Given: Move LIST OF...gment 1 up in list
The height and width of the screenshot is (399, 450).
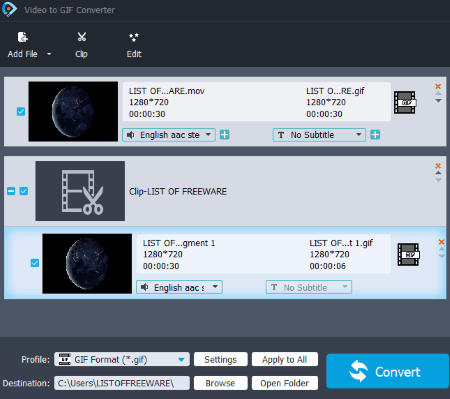Looking at the screenshot, I should [442, 249].
